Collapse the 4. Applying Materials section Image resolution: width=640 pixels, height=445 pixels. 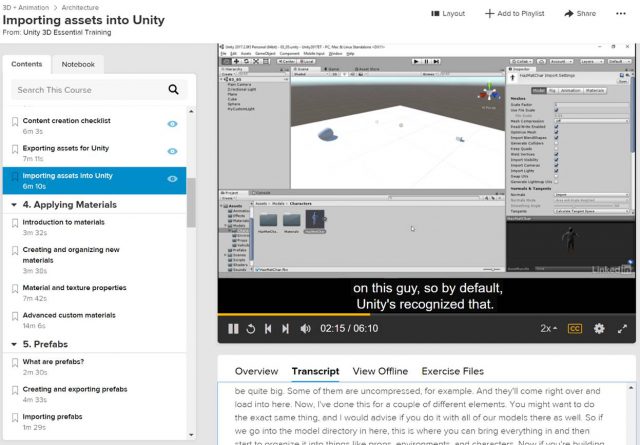pos(14,205)
